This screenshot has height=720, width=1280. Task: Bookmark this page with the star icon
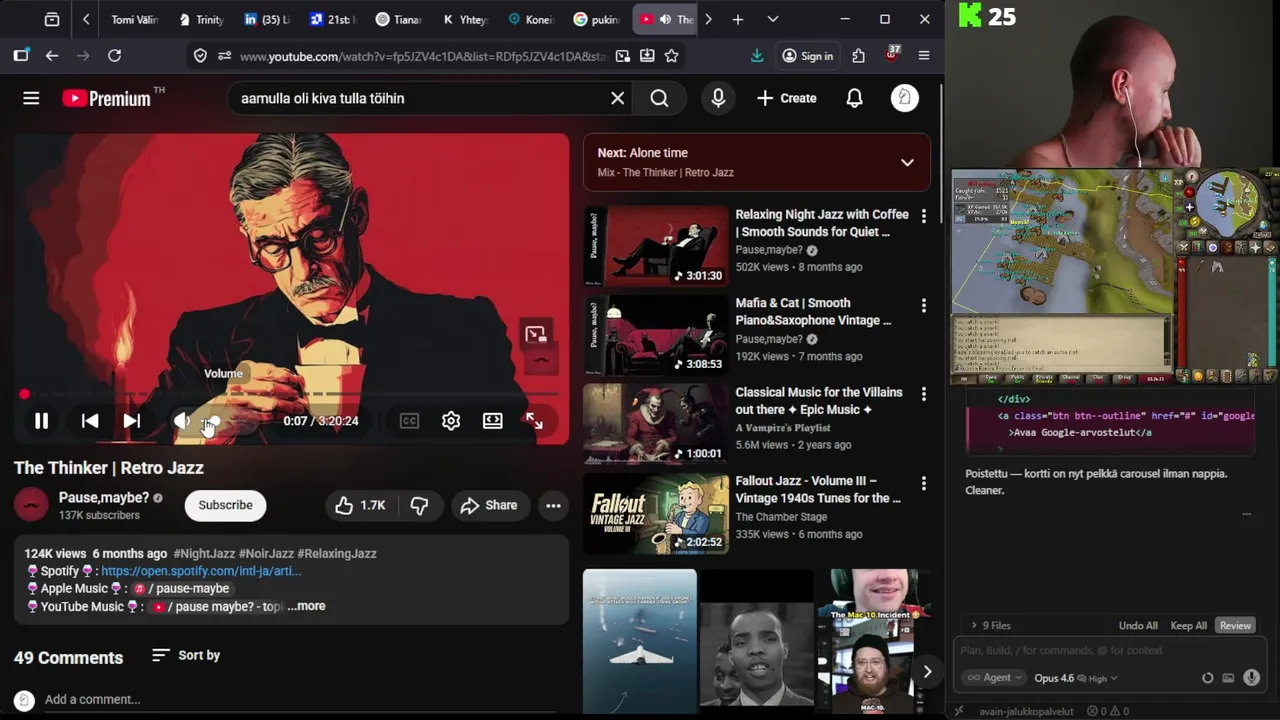672,56
